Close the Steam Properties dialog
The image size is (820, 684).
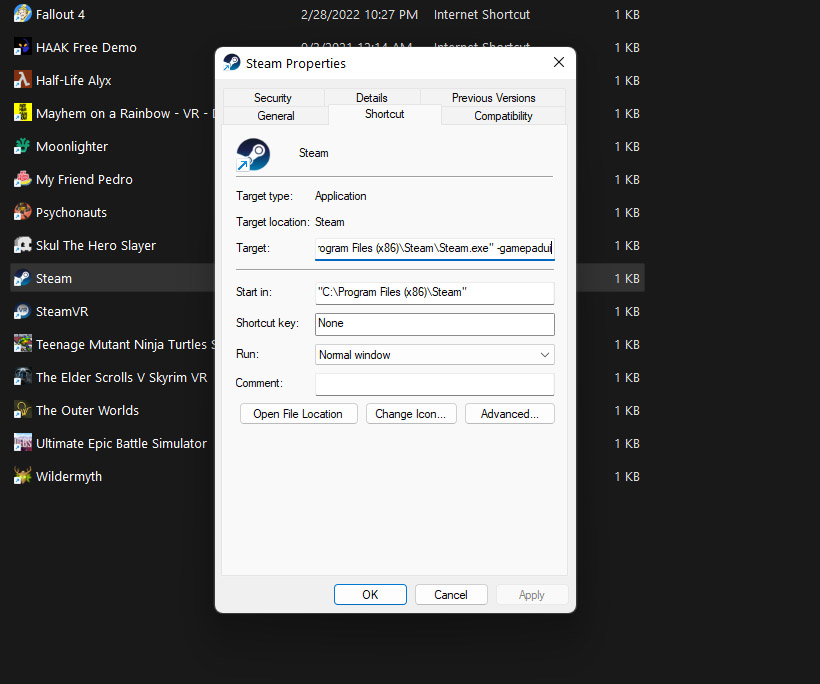[559, 62]
